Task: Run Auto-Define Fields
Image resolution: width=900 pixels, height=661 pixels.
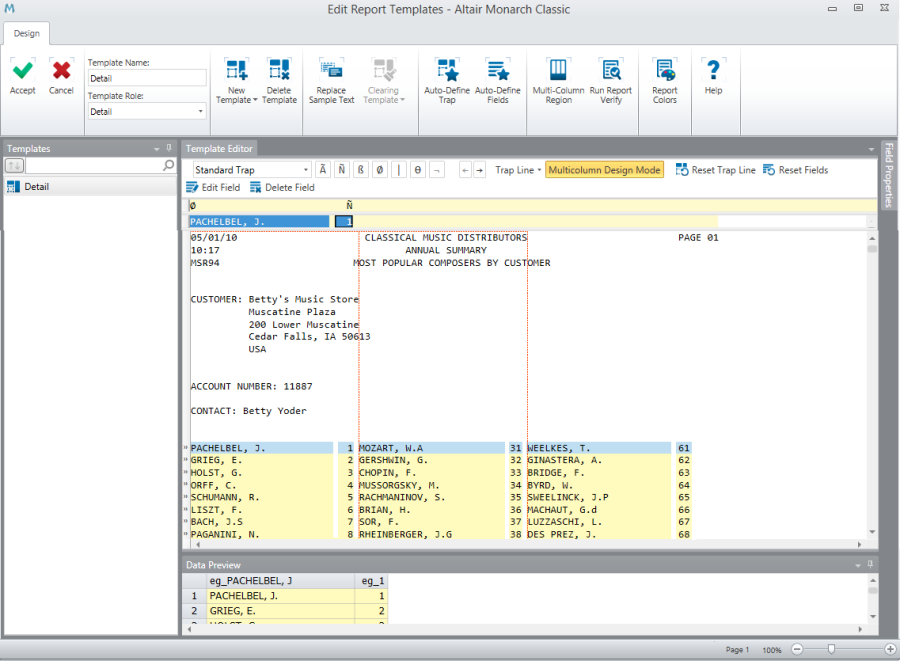Action: 497,71
